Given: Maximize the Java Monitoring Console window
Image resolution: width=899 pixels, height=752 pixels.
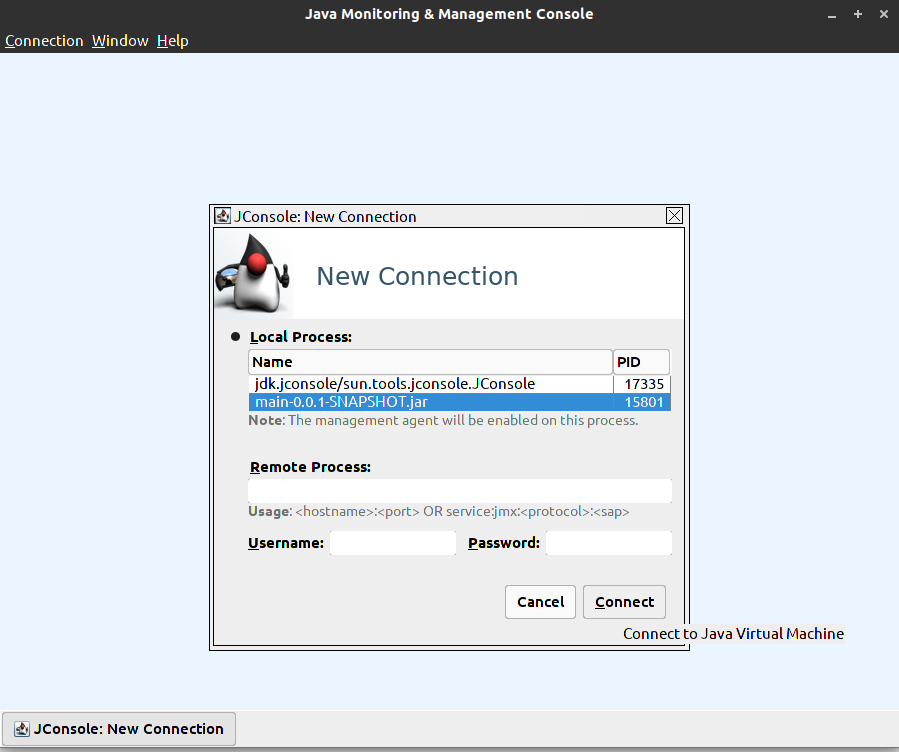Looking at the screenshot, I should pos(858,14).
